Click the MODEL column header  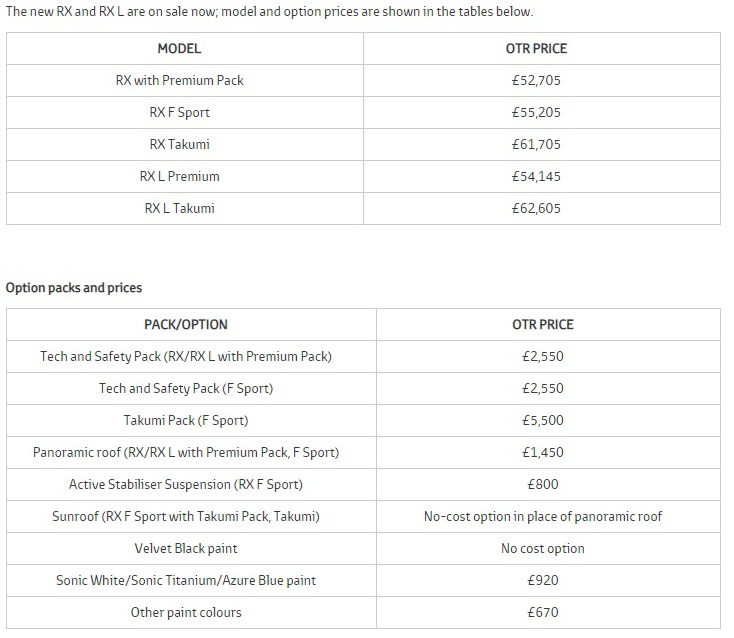[x=179, y=48]
